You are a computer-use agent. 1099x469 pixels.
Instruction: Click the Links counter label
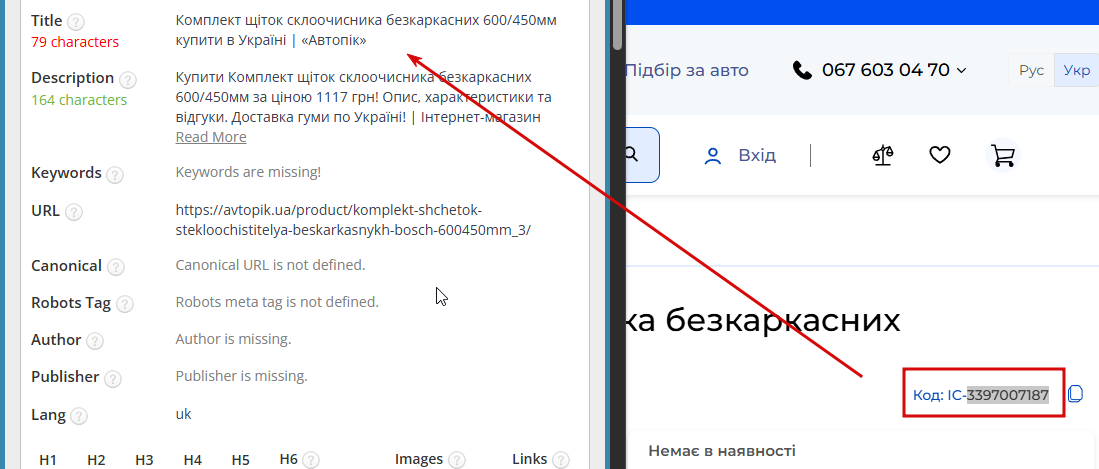click(x=530, y=460)
